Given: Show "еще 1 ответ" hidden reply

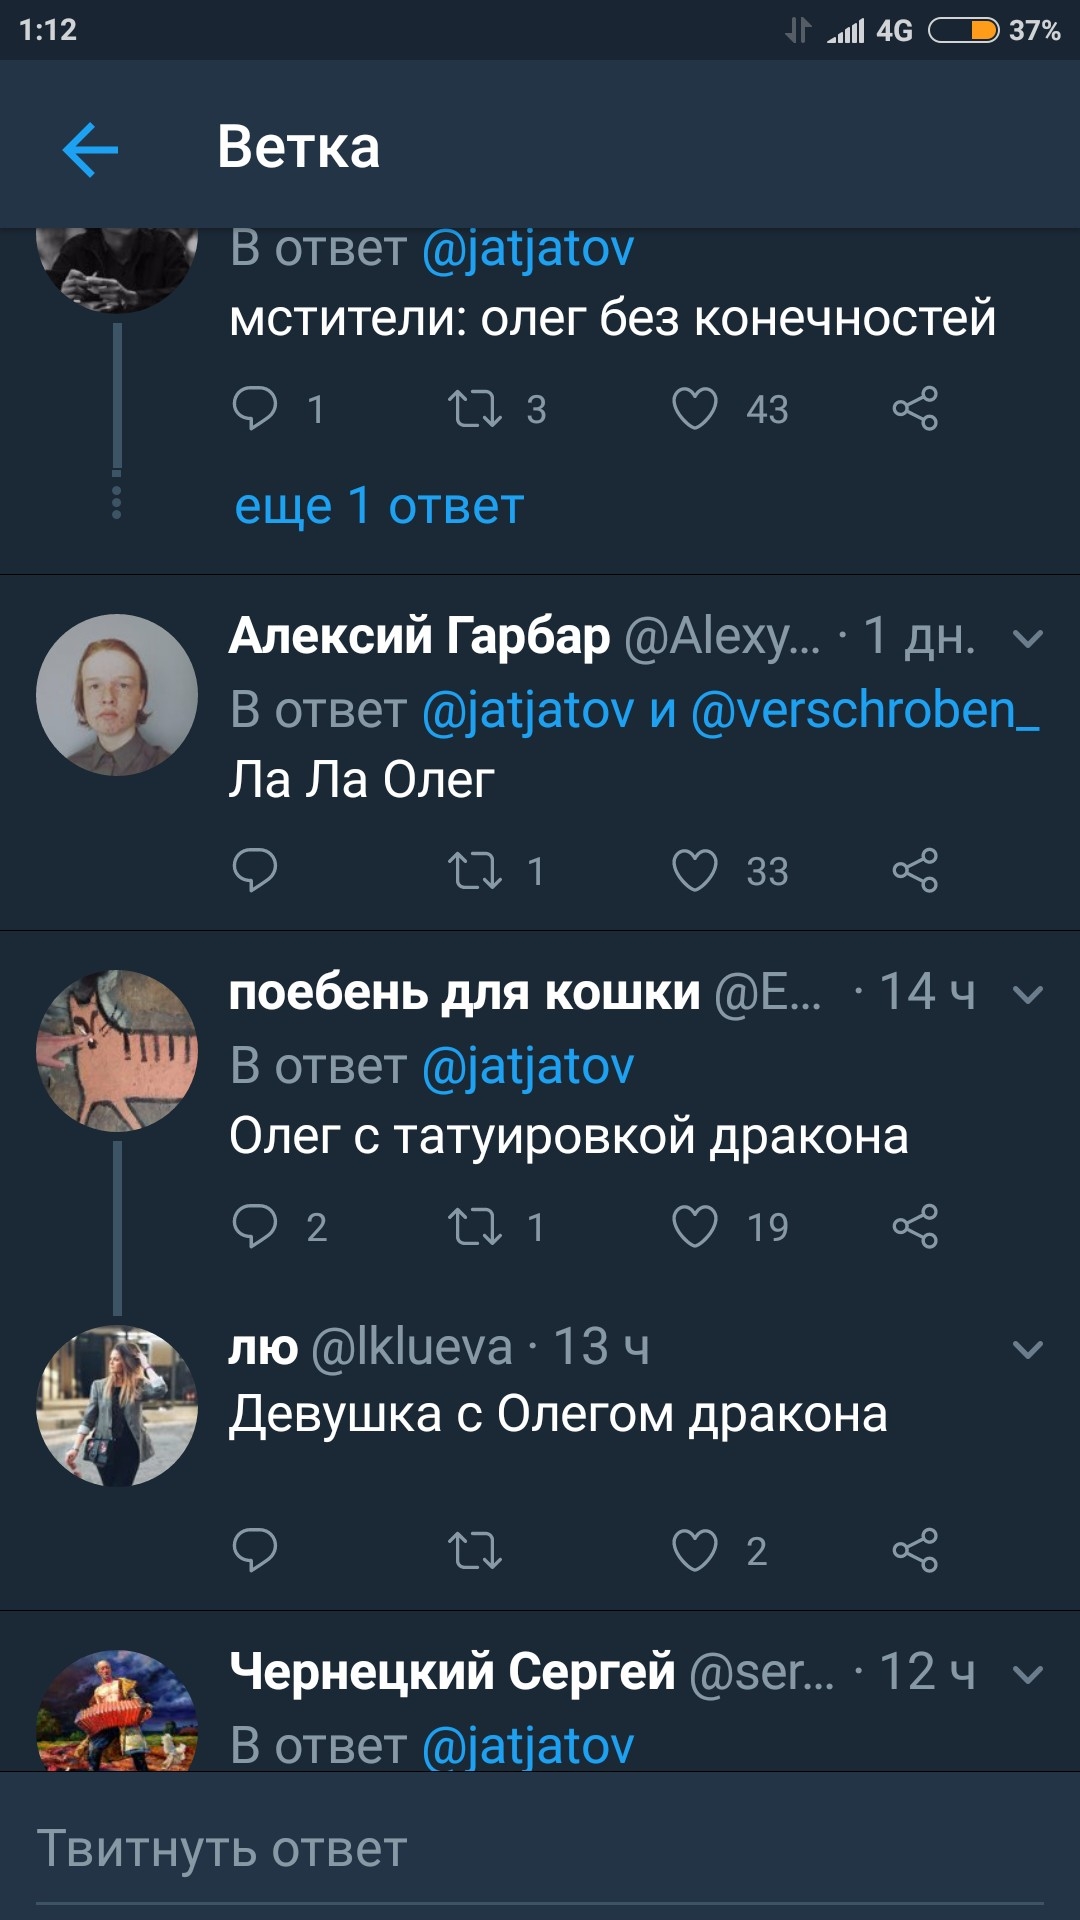Looking at the screenshot, I should click(x=379, y=506).
